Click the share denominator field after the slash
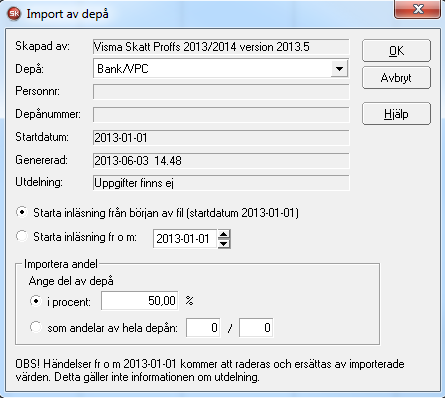The height and width of the screenshot is (398, 445). (x=256, y=328)
